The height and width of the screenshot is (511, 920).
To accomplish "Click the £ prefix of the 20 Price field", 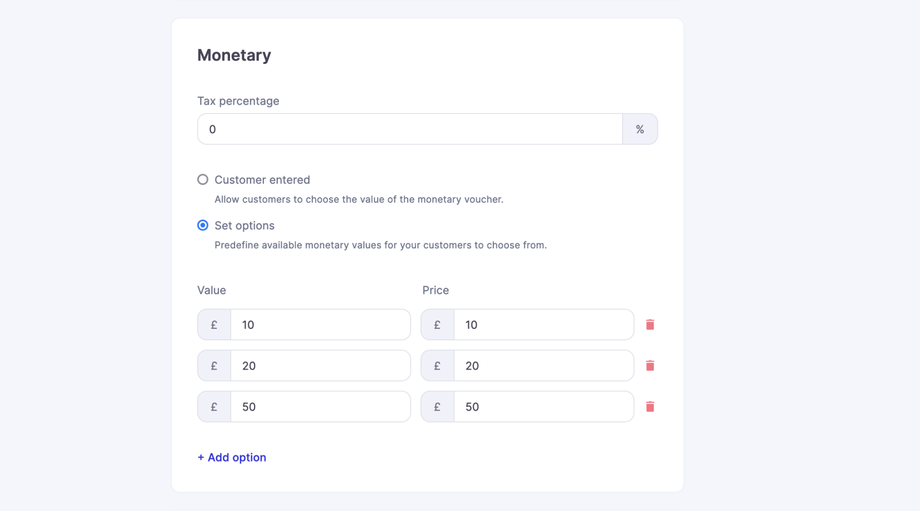I will point(437,366).
